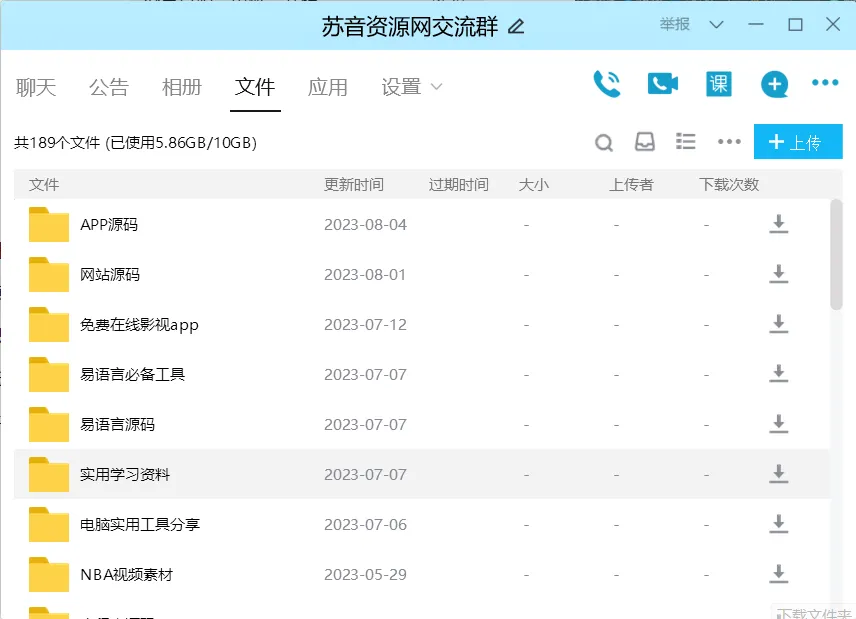Click the file list vertical scrollbar
This screenshot has height=619, width=856.
(836, 254)
